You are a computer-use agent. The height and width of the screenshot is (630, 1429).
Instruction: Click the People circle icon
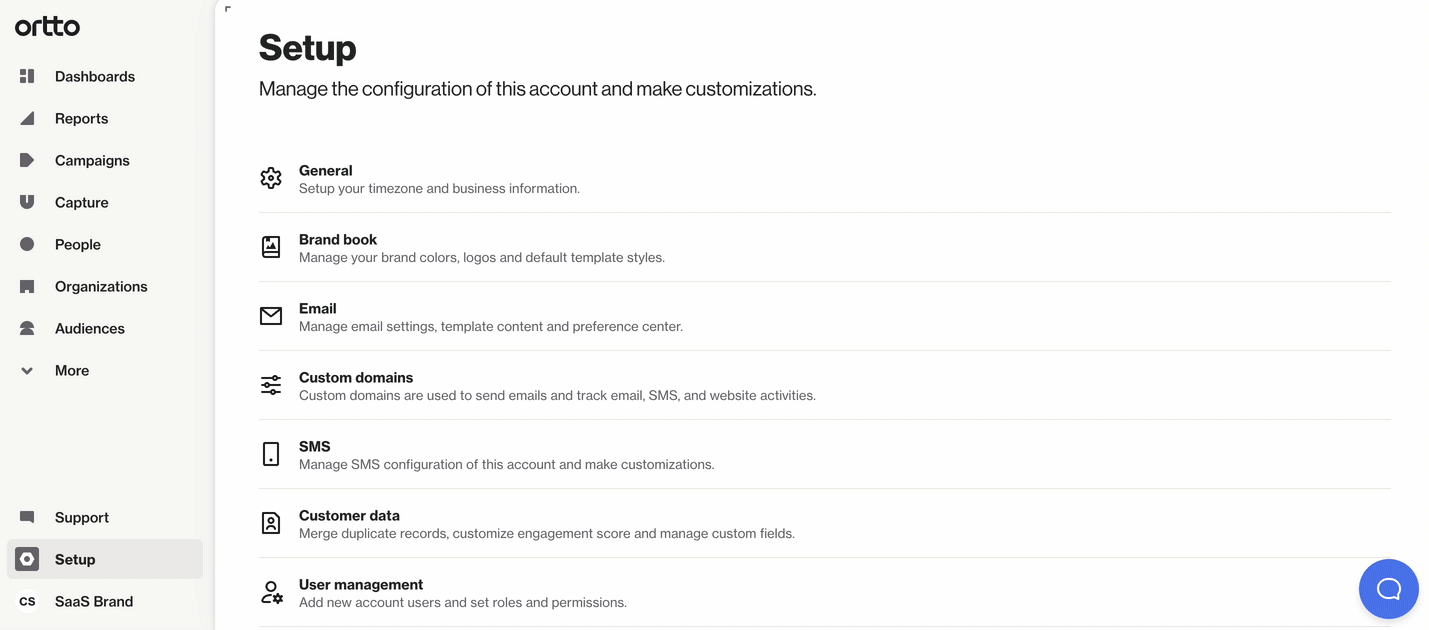(x=27, y=244)
